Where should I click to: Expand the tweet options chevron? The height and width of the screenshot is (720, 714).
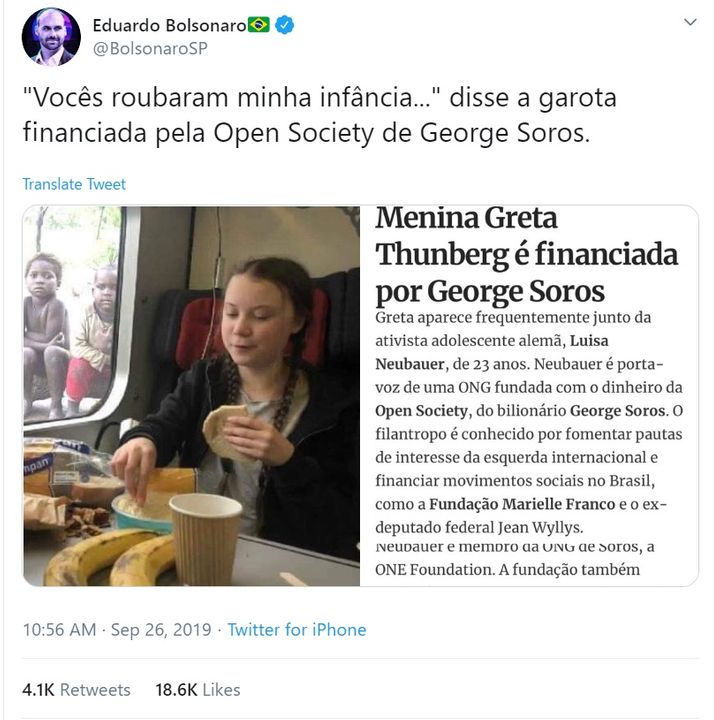pyautogui.click(x=690, y=22)
